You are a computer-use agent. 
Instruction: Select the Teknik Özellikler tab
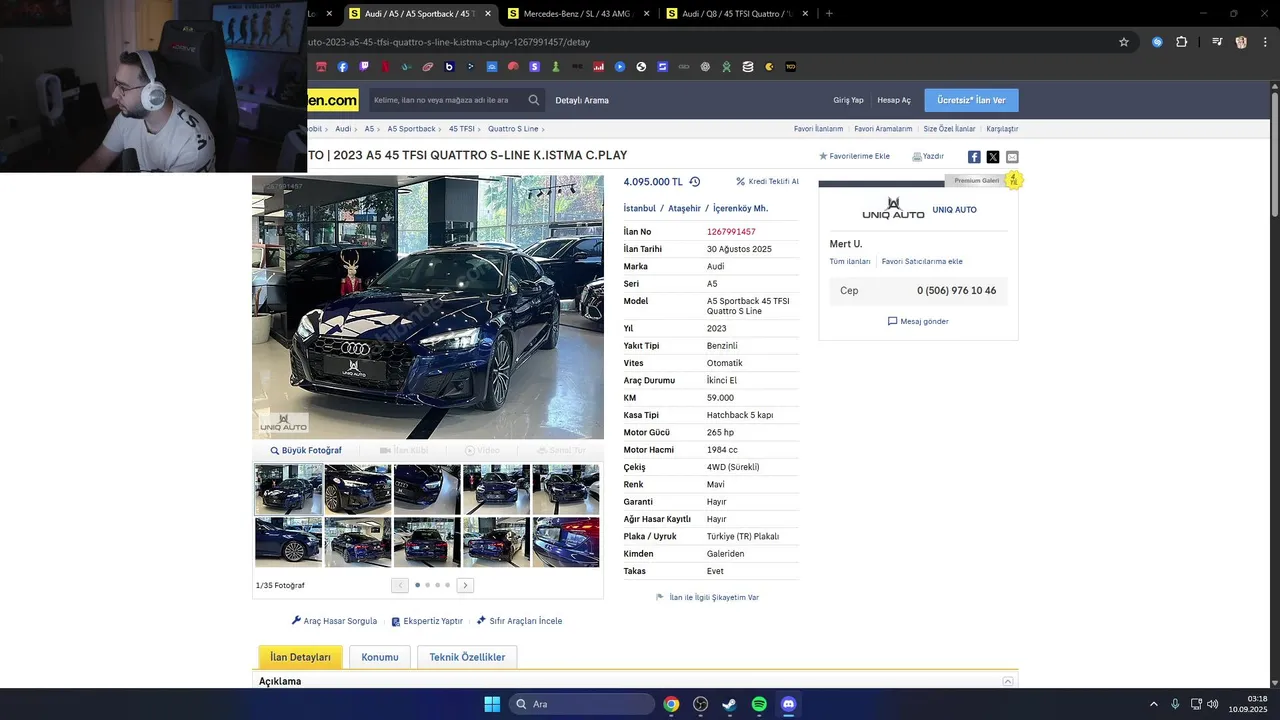click(467, 657)
